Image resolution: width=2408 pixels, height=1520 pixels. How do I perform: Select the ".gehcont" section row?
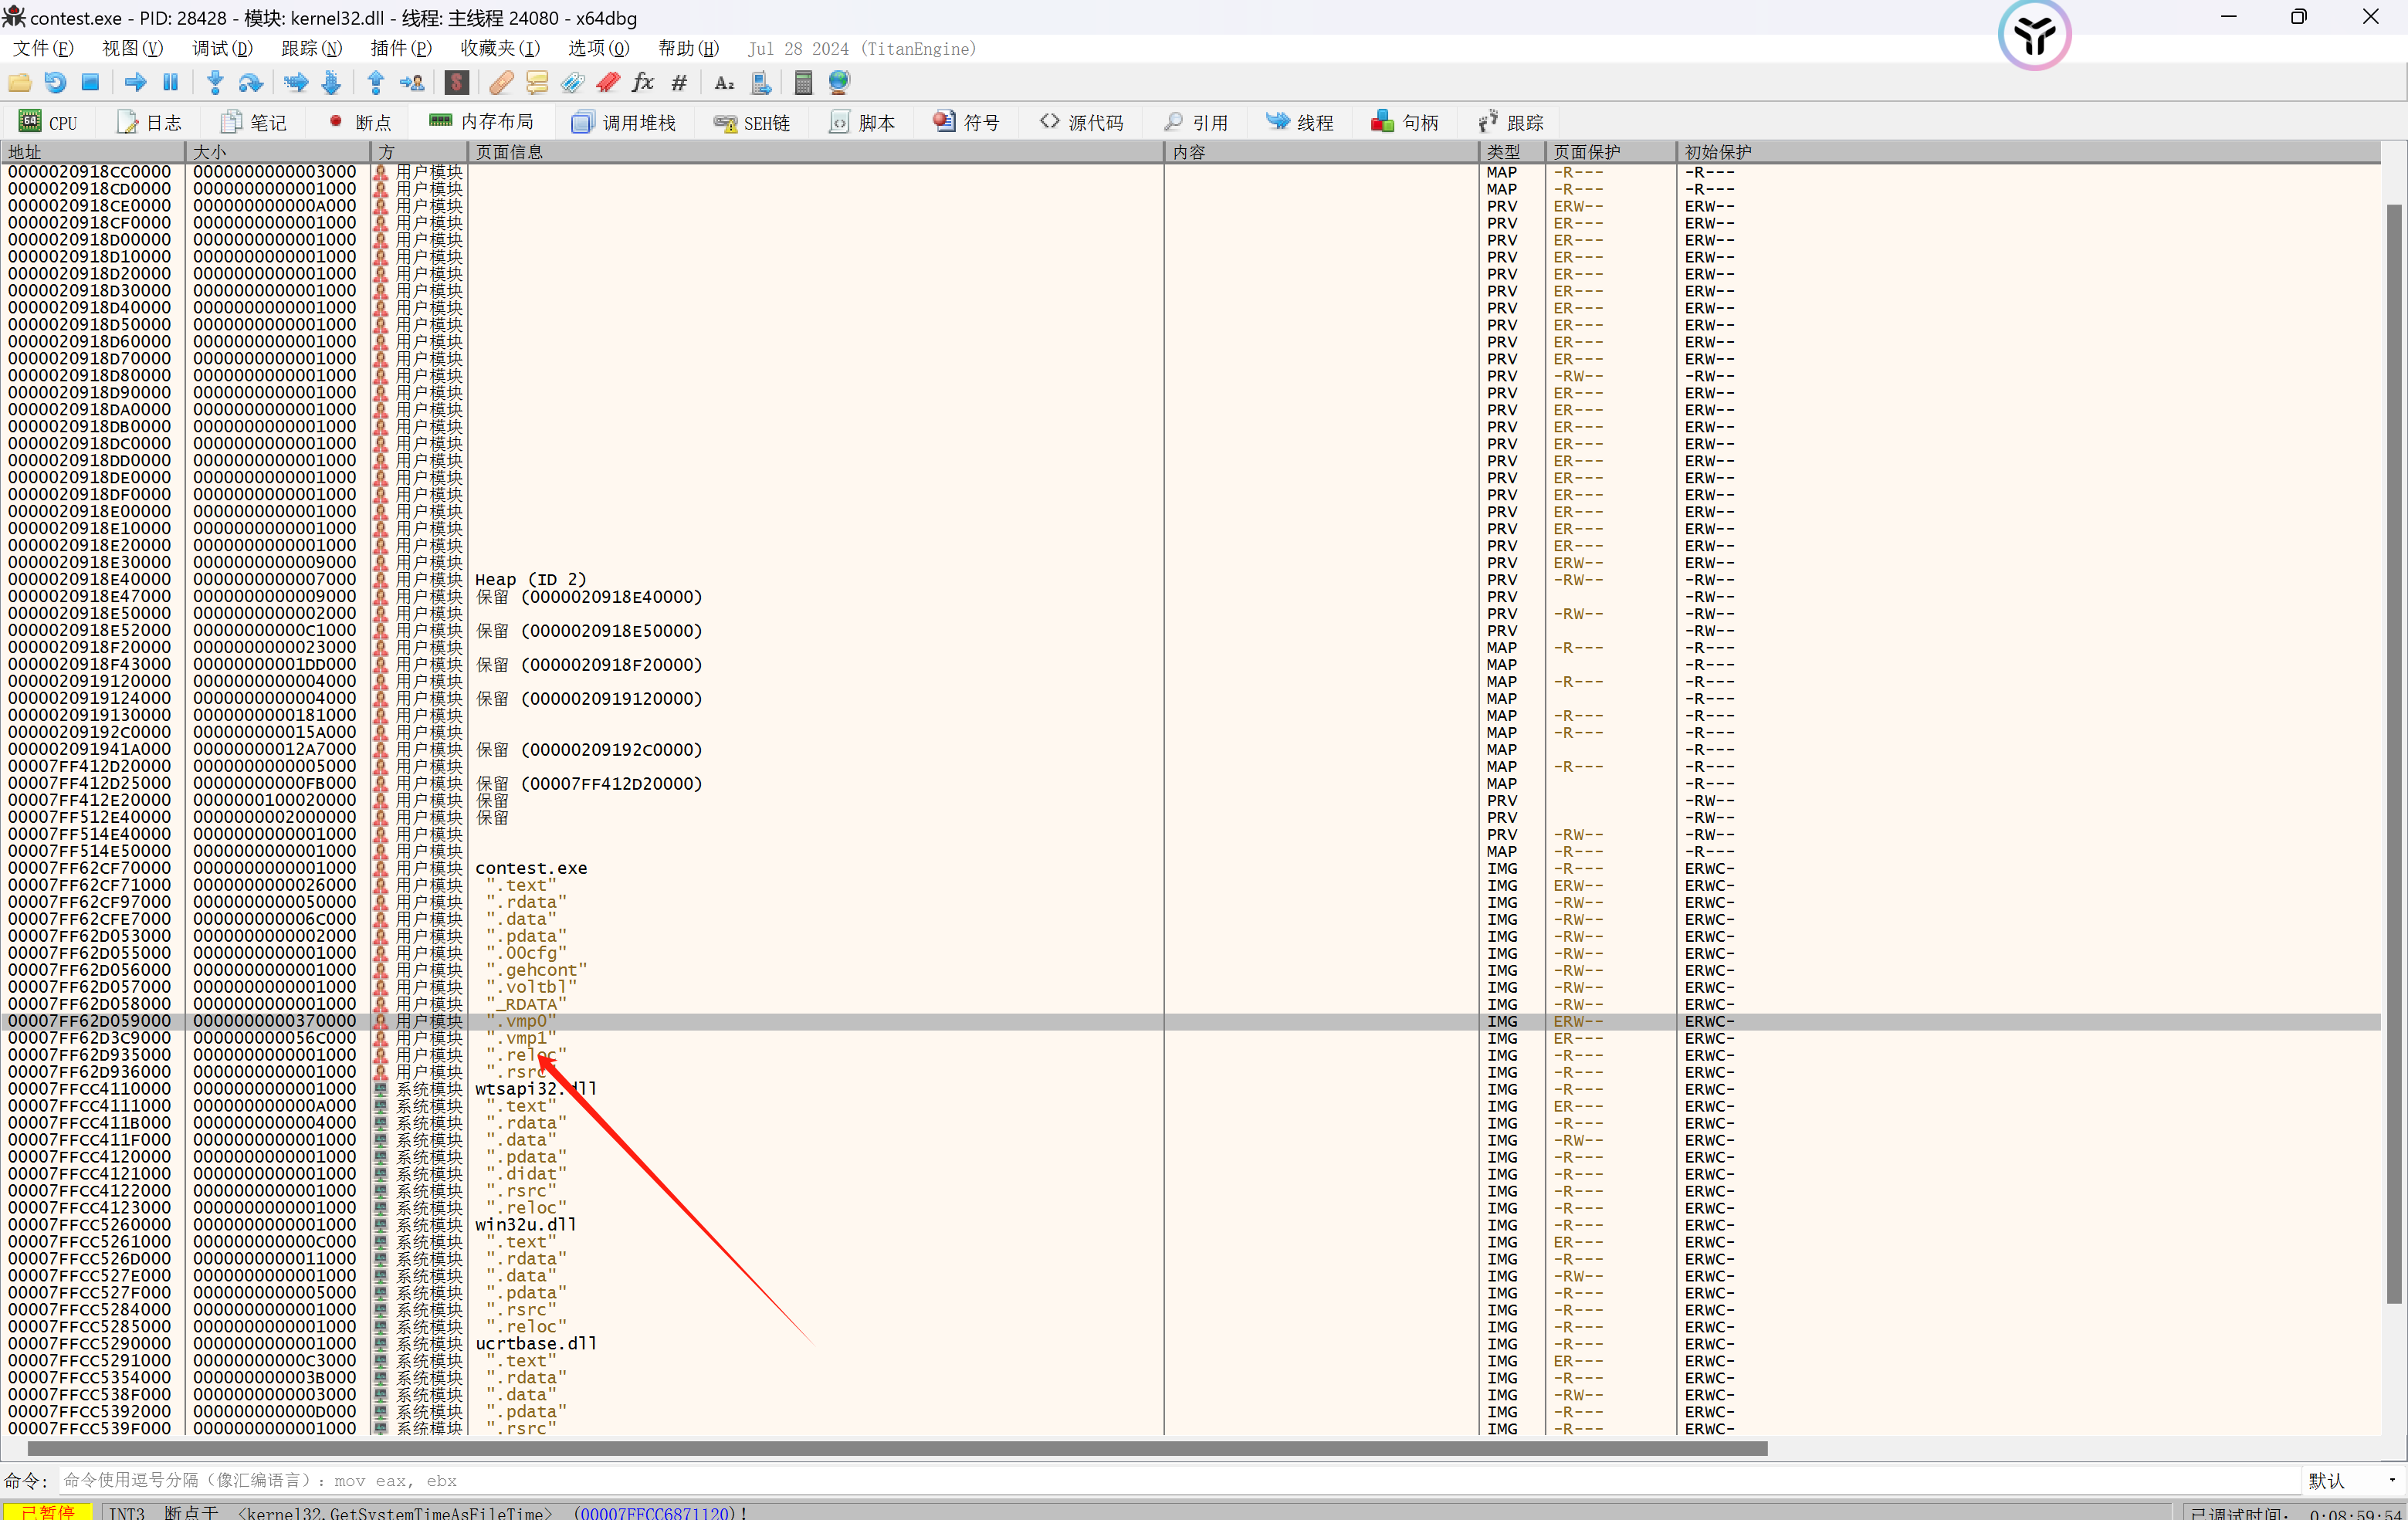pos(1190,970)
